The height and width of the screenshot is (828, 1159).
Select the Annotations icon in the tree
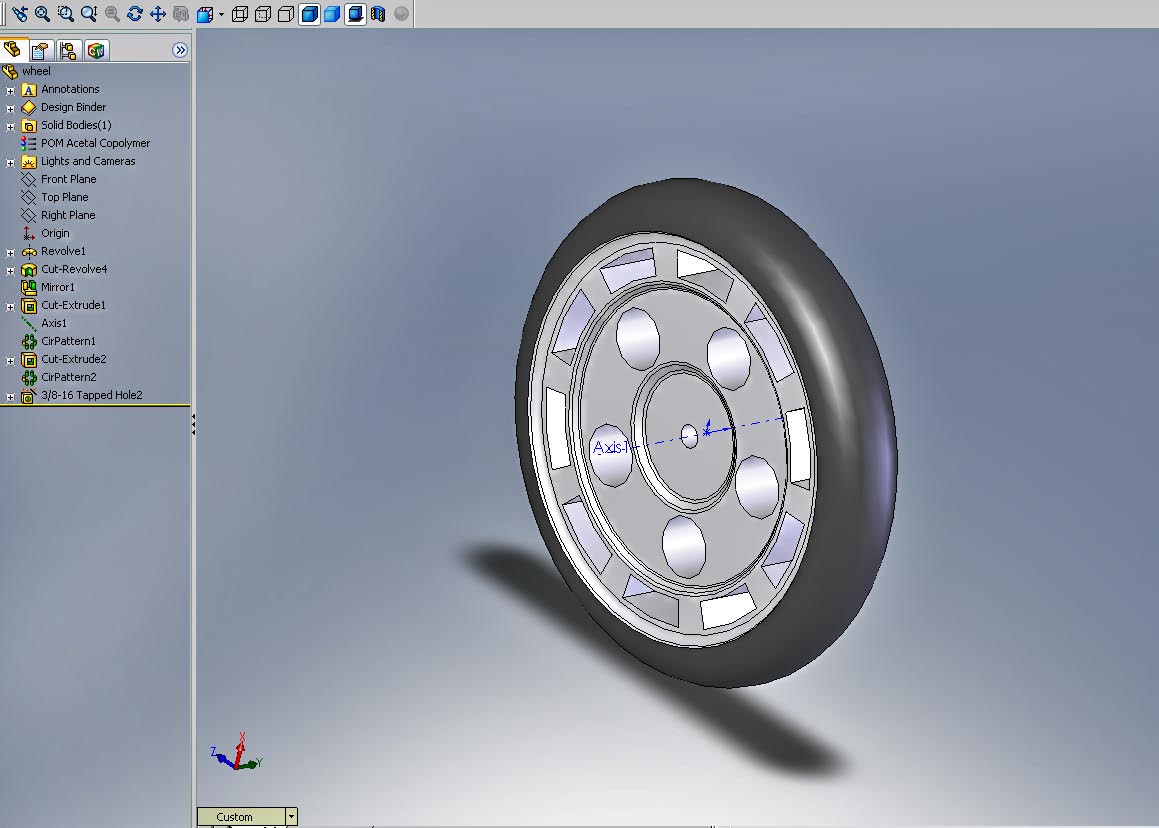pyautogui.click(x=29, y=89)
